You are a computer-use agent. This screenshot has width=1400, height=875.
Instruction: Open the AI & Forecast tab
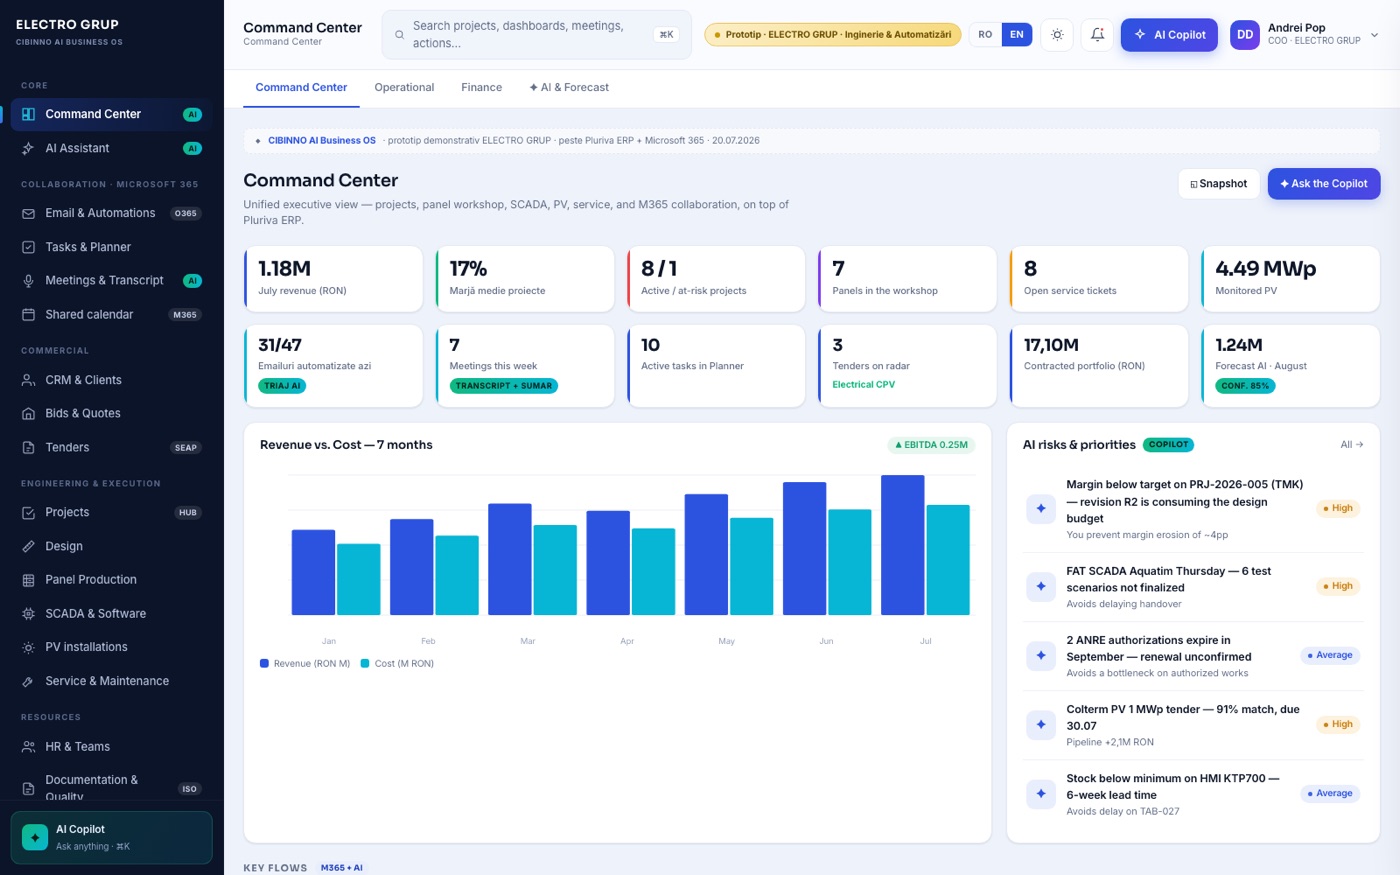click(569, 88)
